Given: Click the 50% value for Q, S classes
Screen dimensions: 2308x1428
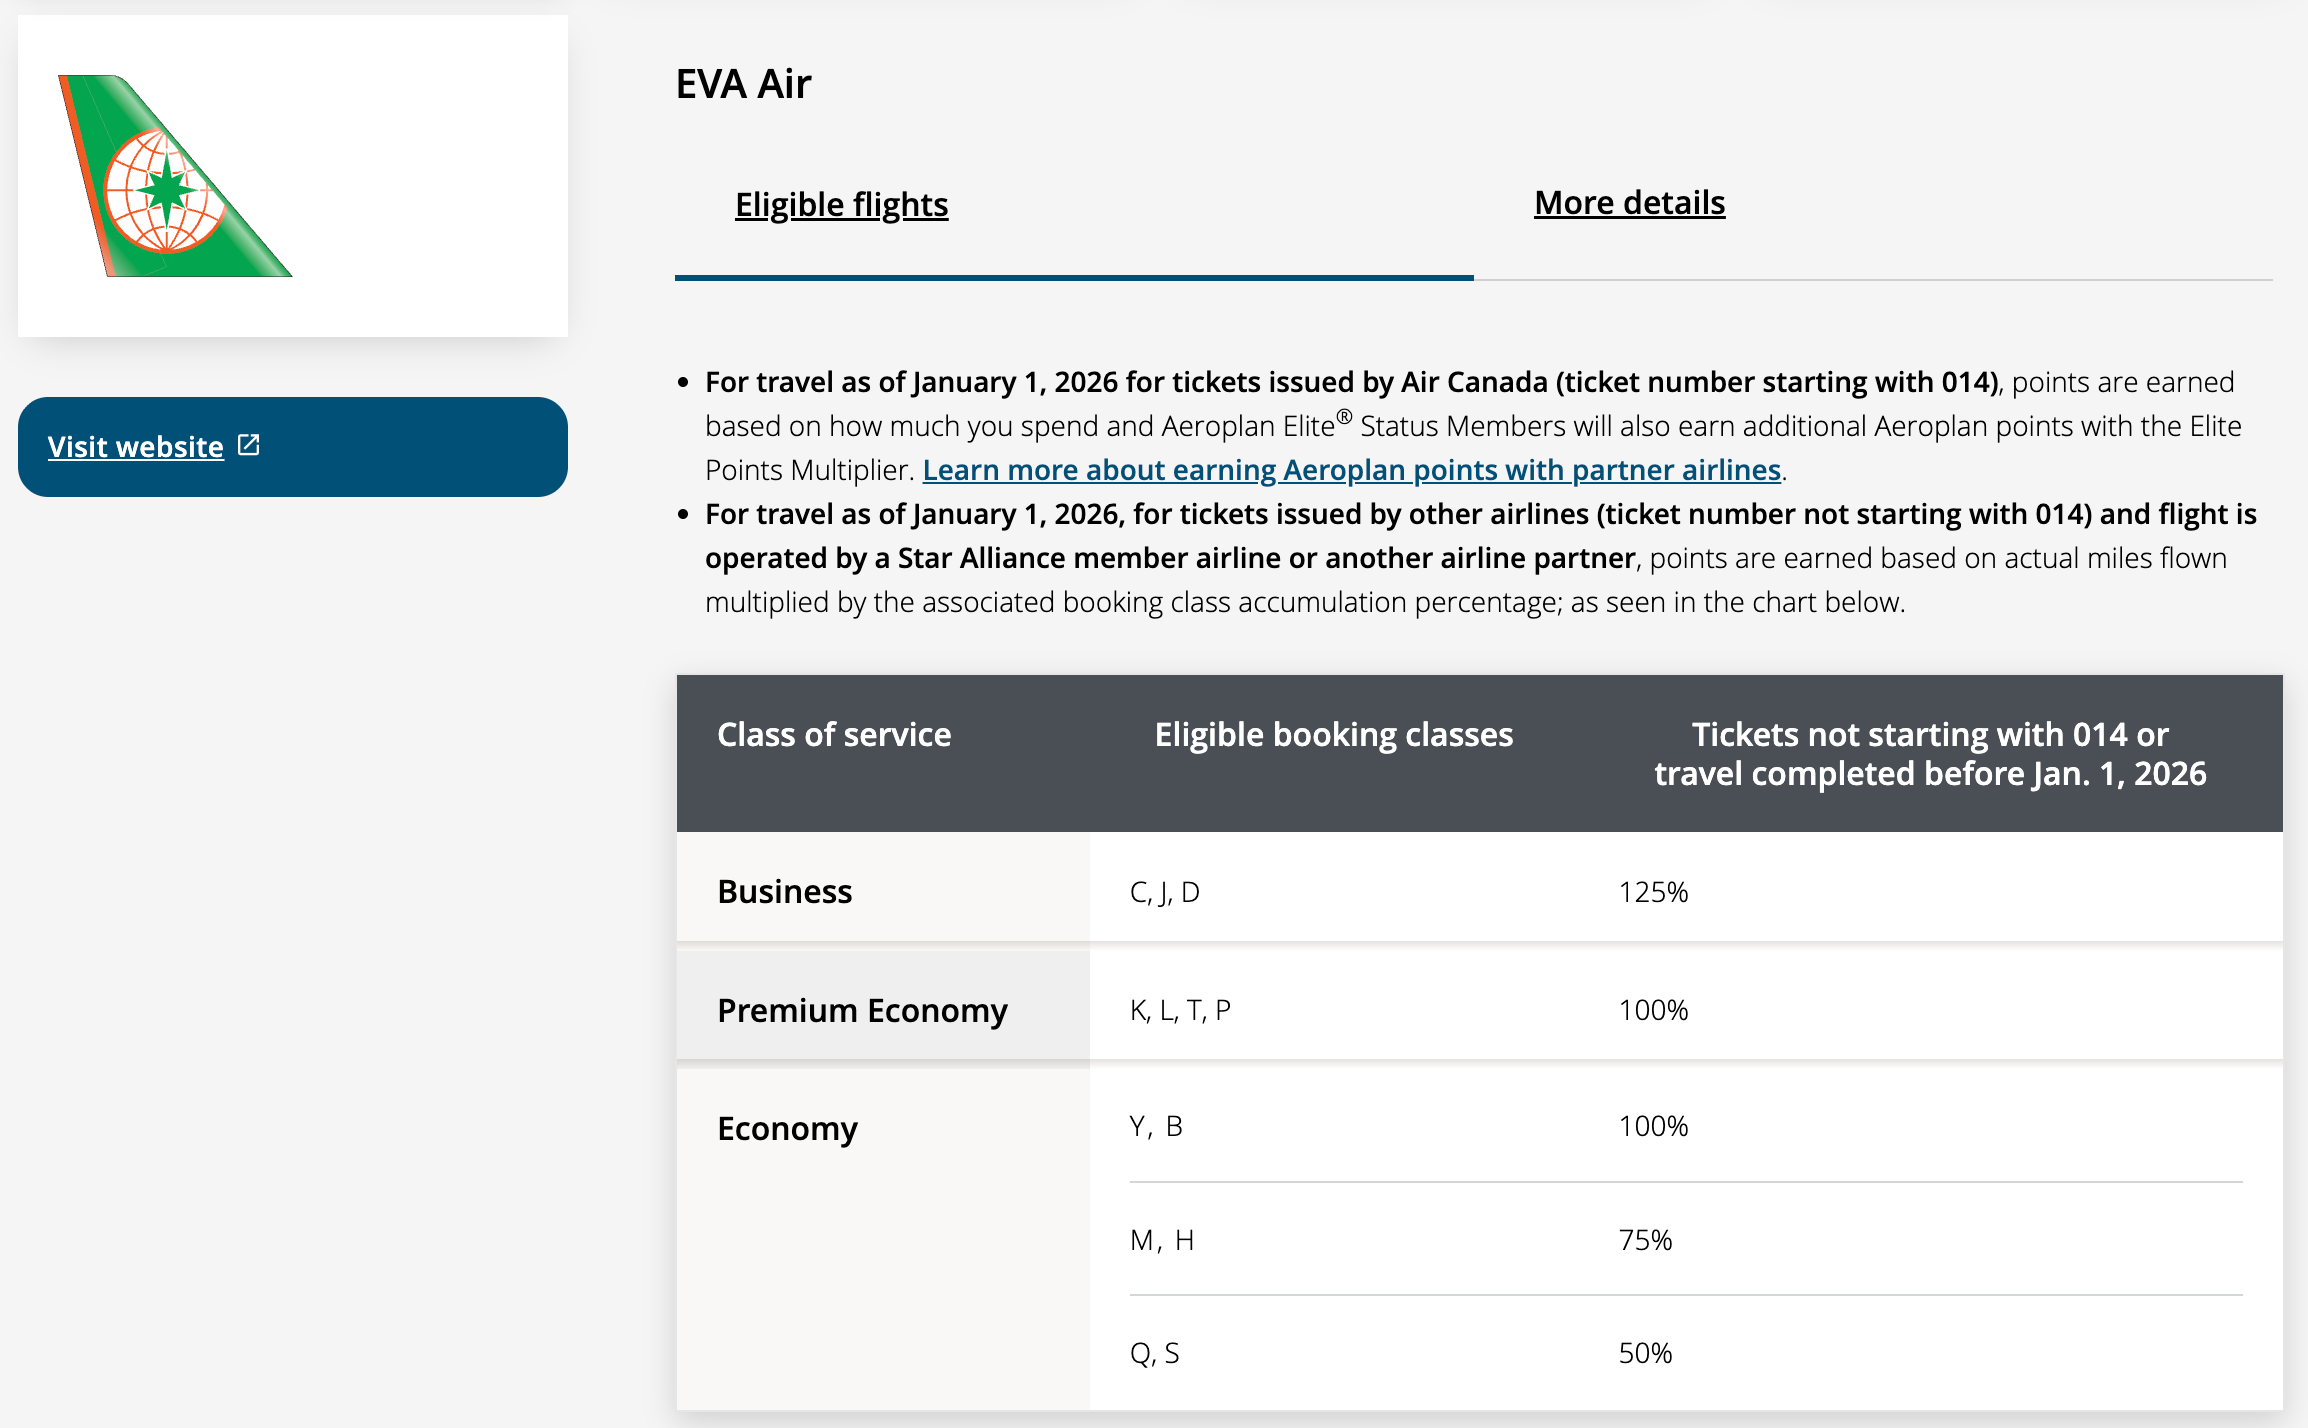Looking at the screenshot, I should click(1645, 1353).
